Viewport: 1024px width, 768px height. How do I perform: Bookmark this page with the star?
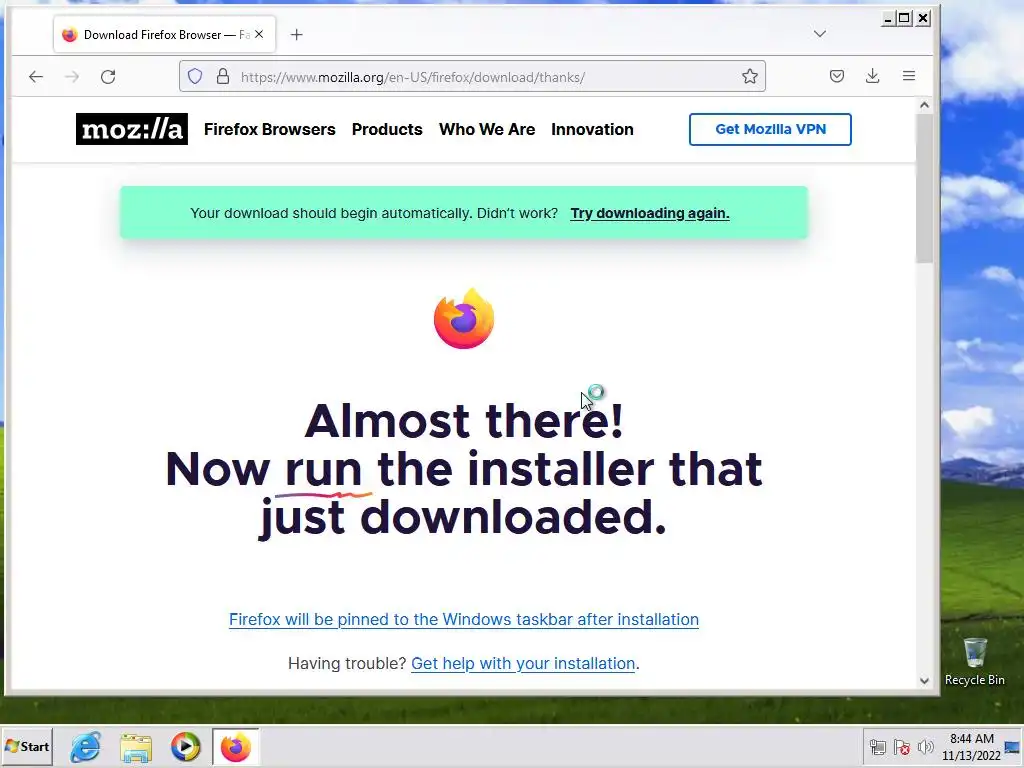pos(750,76)
